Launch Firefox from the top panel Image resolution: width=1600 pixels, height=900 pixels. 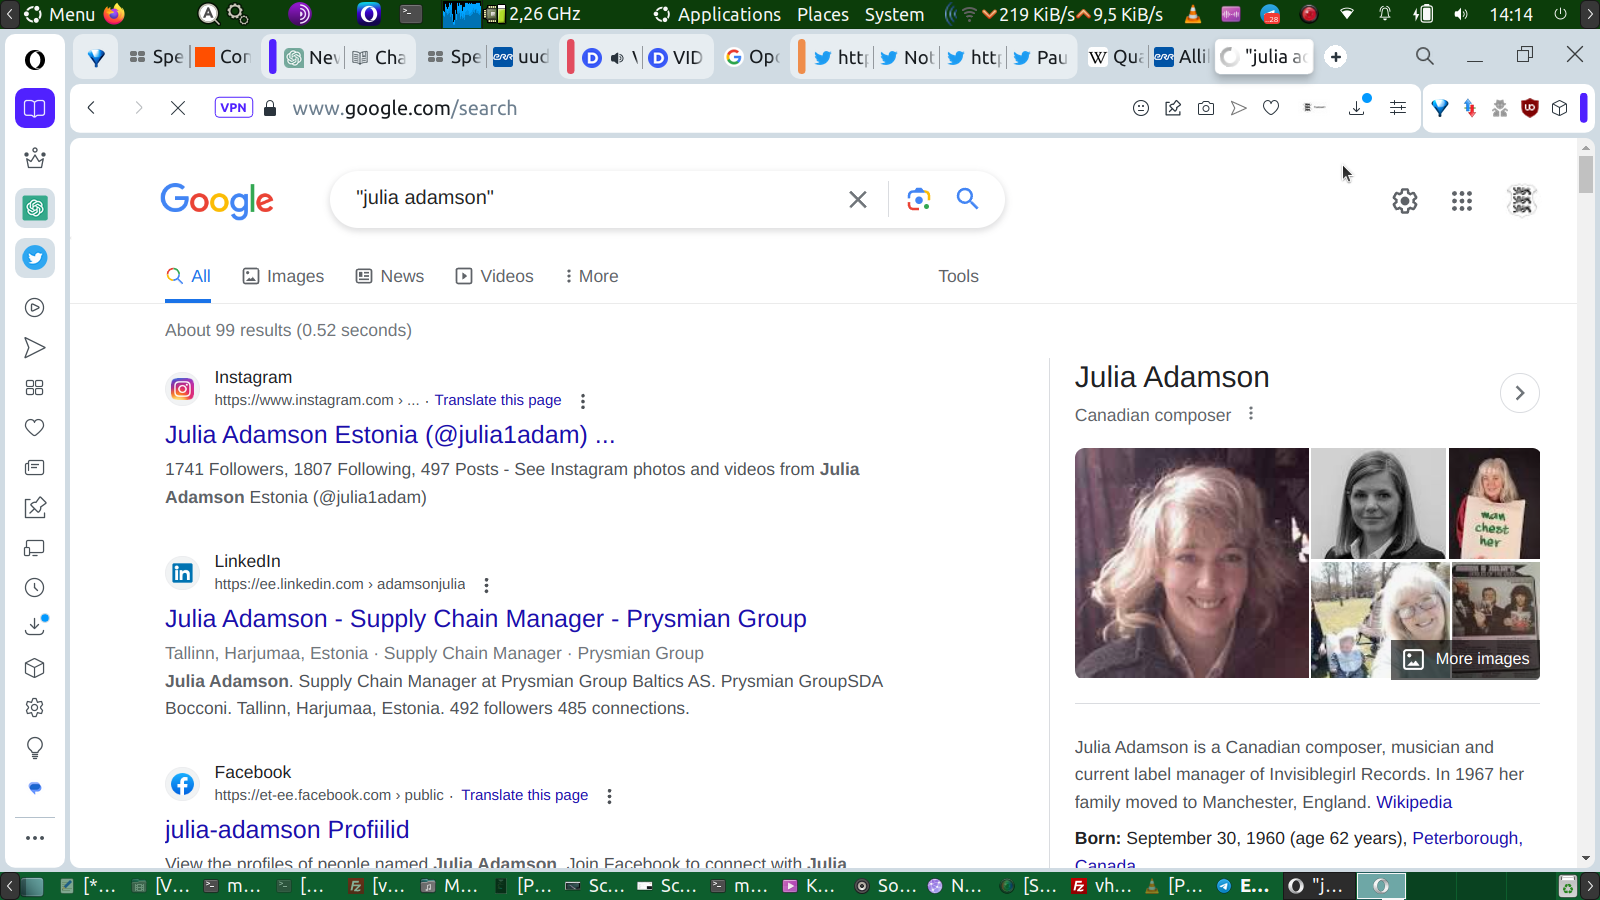click(x=115, y=14)
